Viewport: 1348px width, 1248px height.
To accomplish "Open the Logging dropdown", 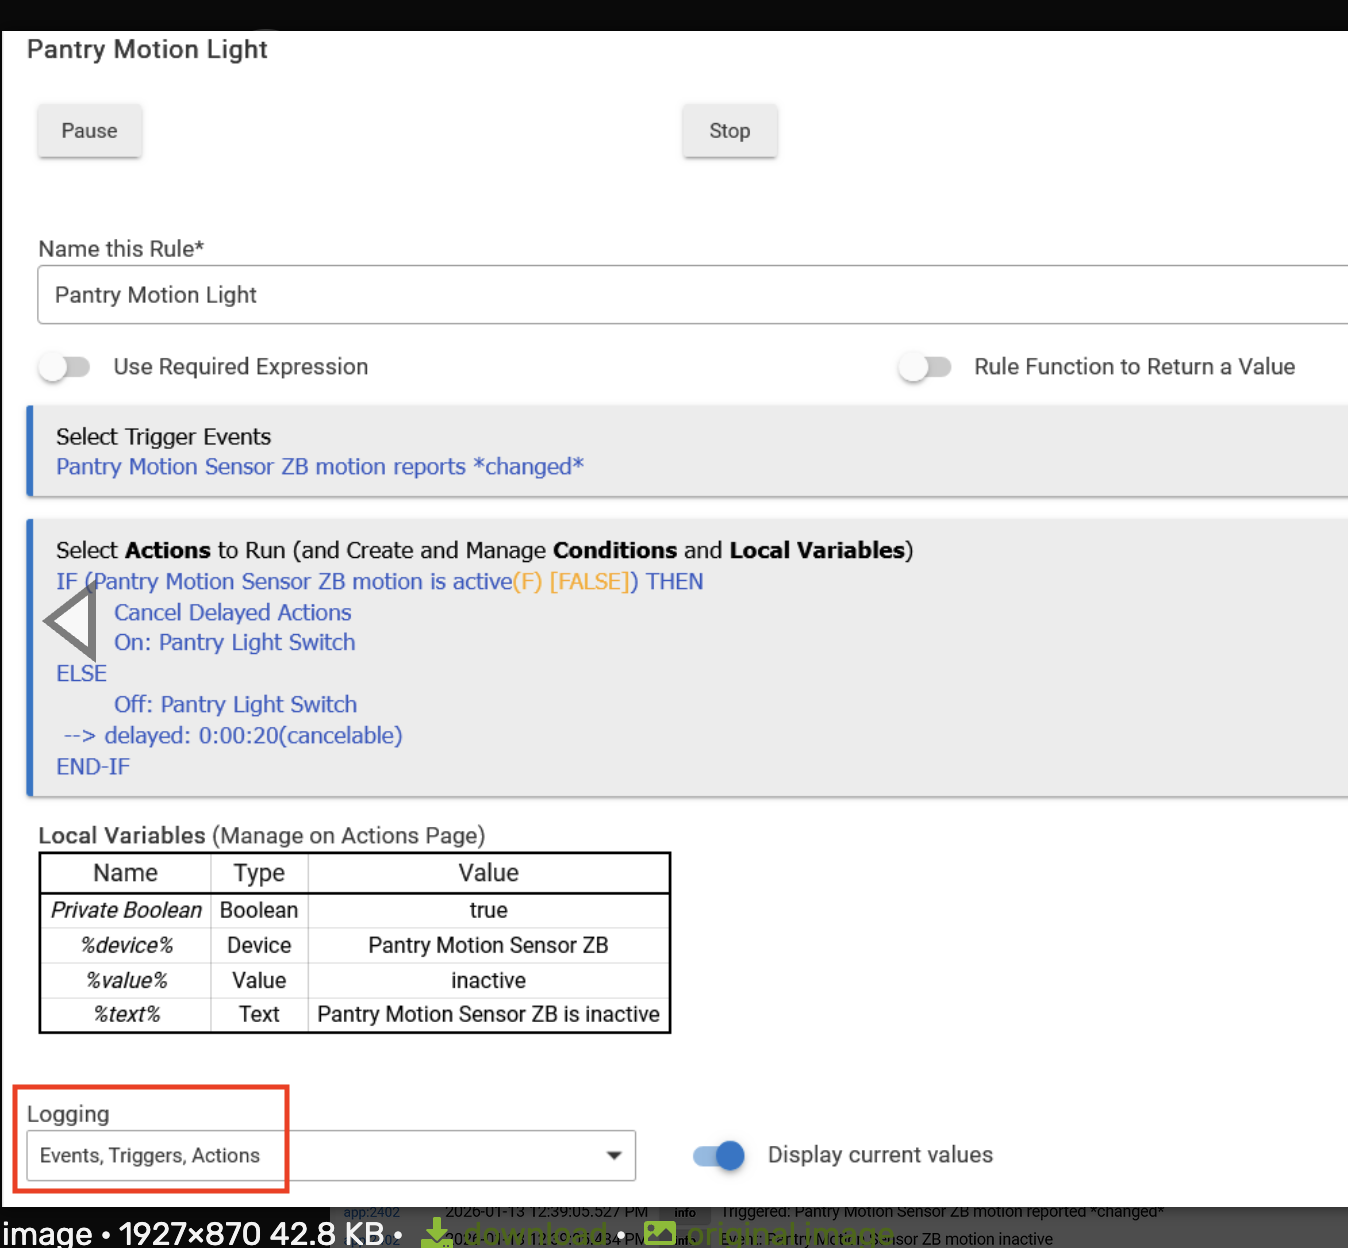I will click(x=331, y=1156).
